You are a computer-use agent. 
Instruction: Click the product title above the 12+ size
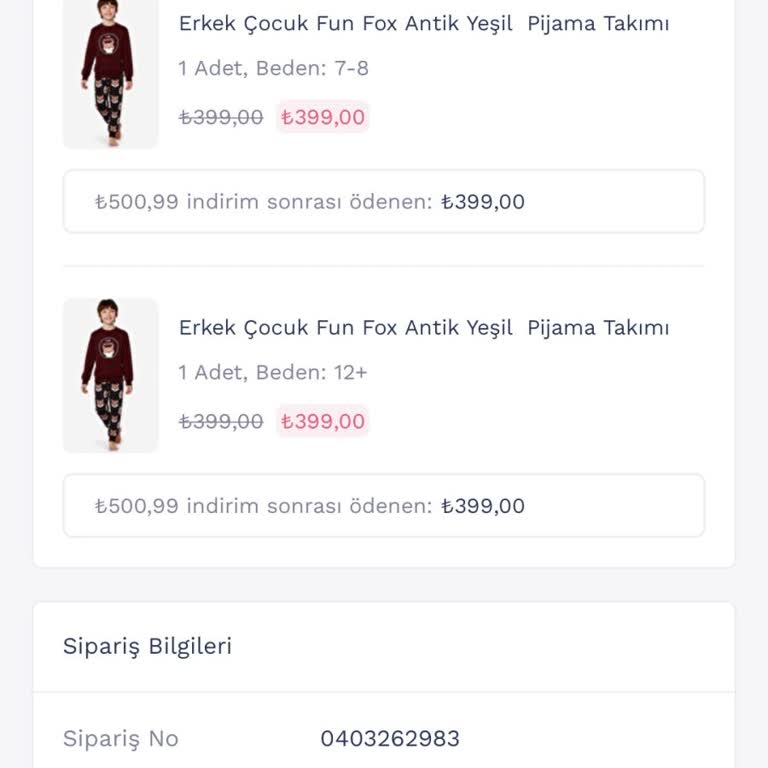pyautogui.click(x=424, y=328)
